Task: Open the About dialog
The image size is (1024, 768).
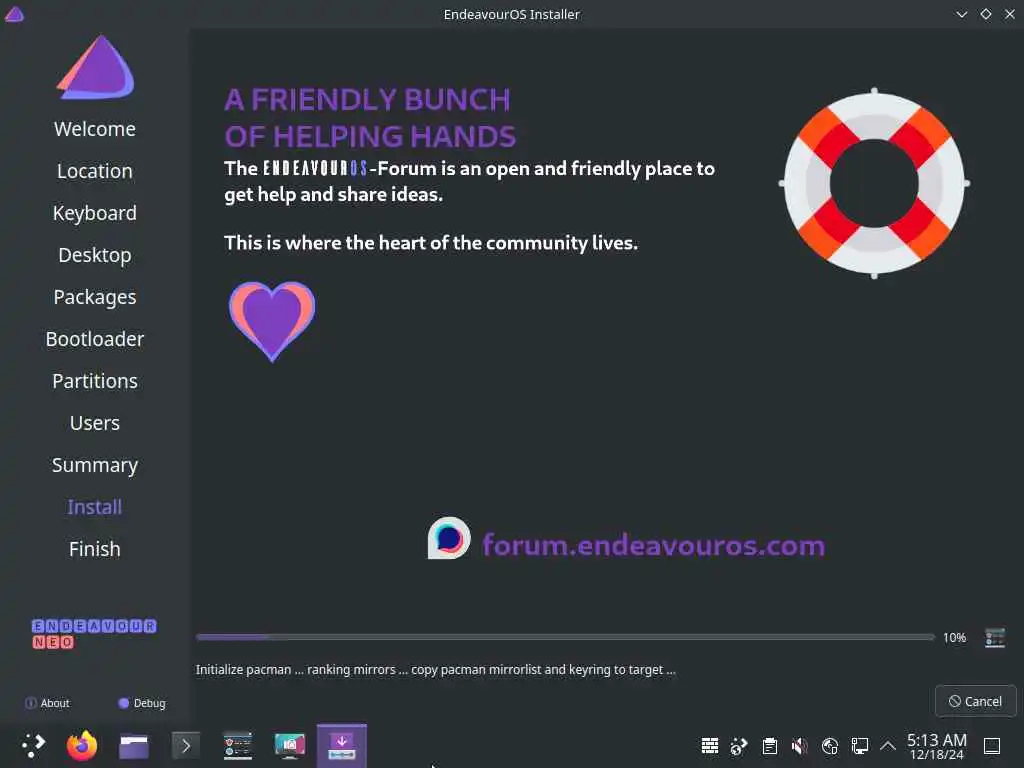Action: click(47, 703)
